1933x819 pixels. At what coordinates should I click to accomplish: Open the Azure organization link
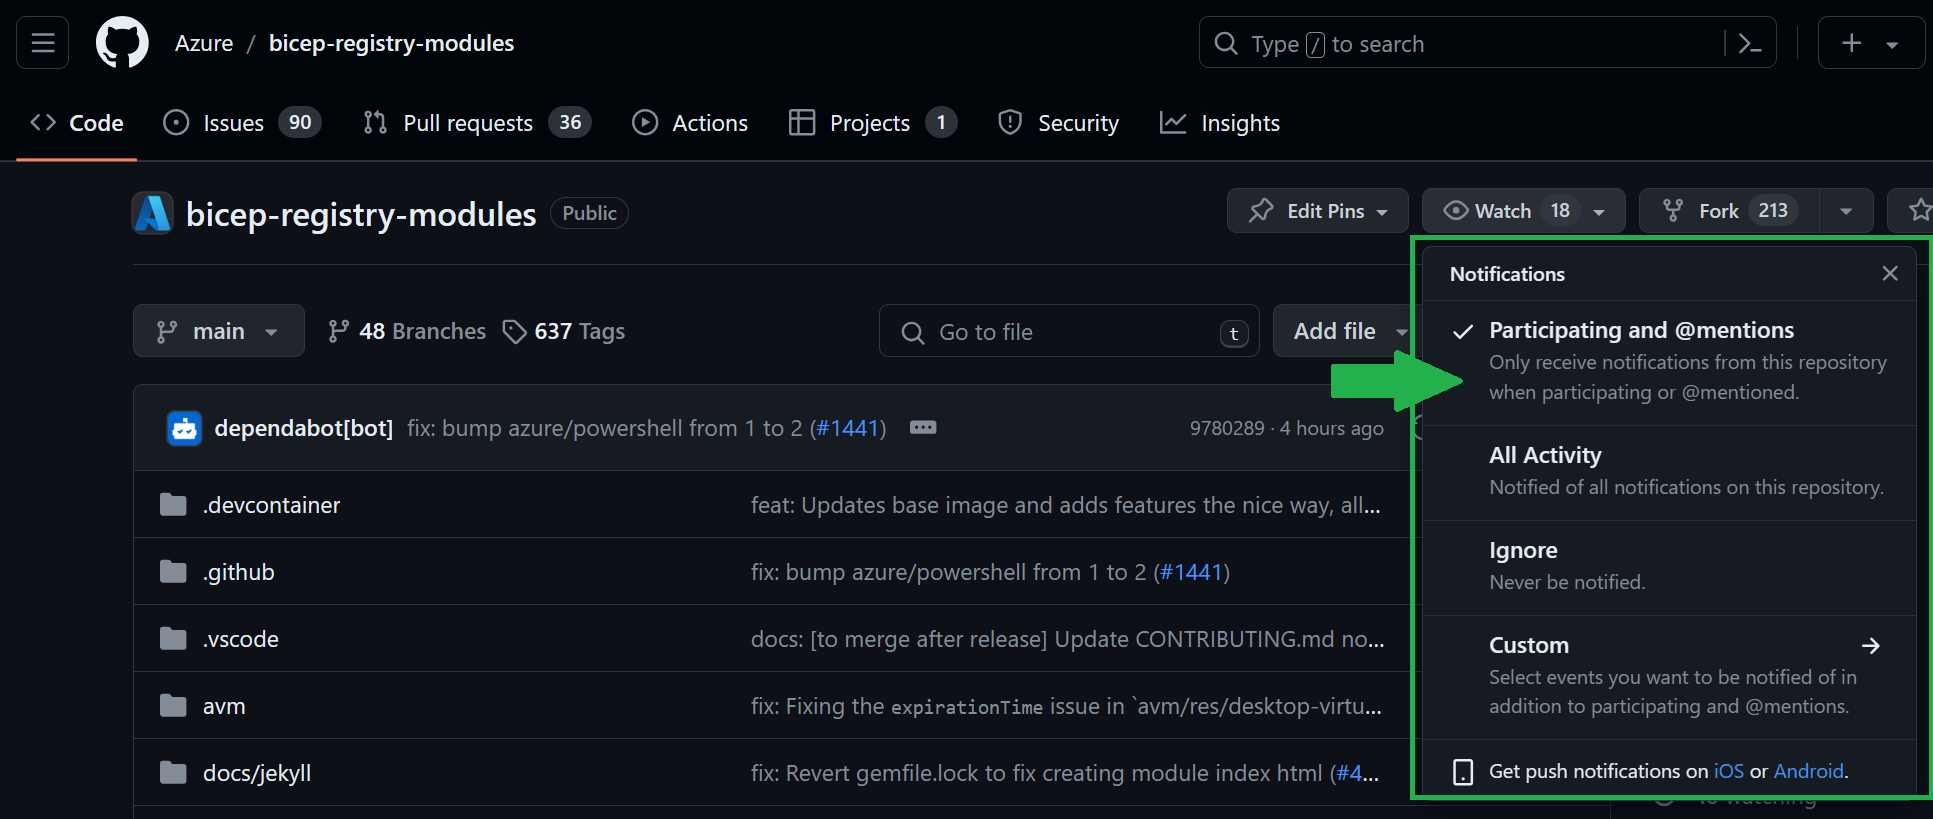click(x=204, y=43)
